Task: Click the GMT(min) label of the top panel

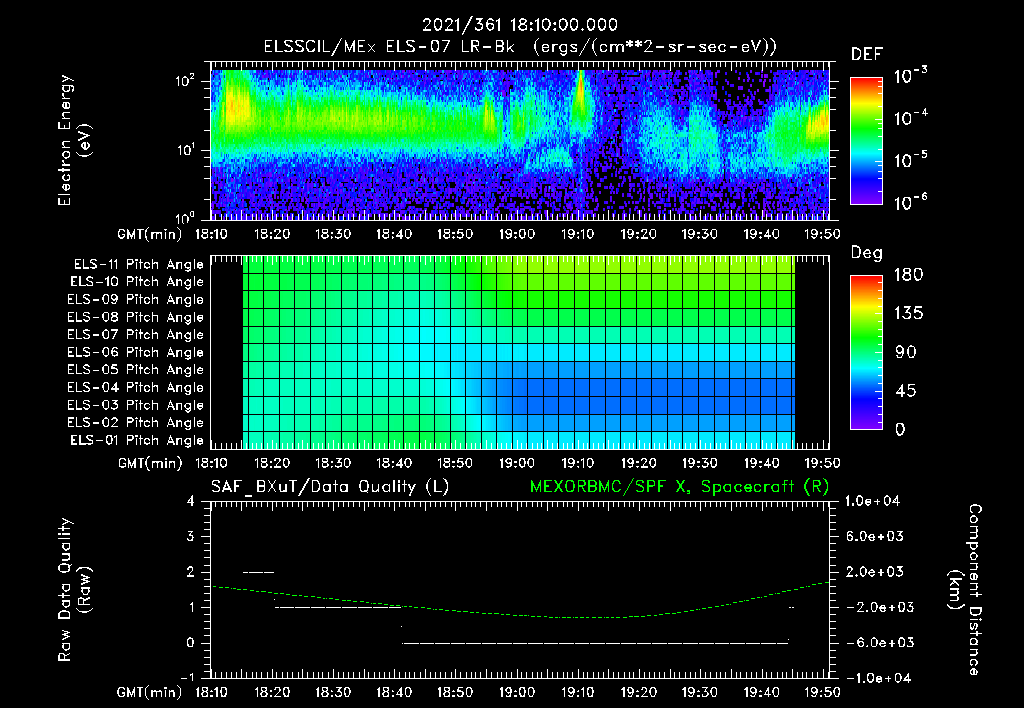Action: pos(150,234)
